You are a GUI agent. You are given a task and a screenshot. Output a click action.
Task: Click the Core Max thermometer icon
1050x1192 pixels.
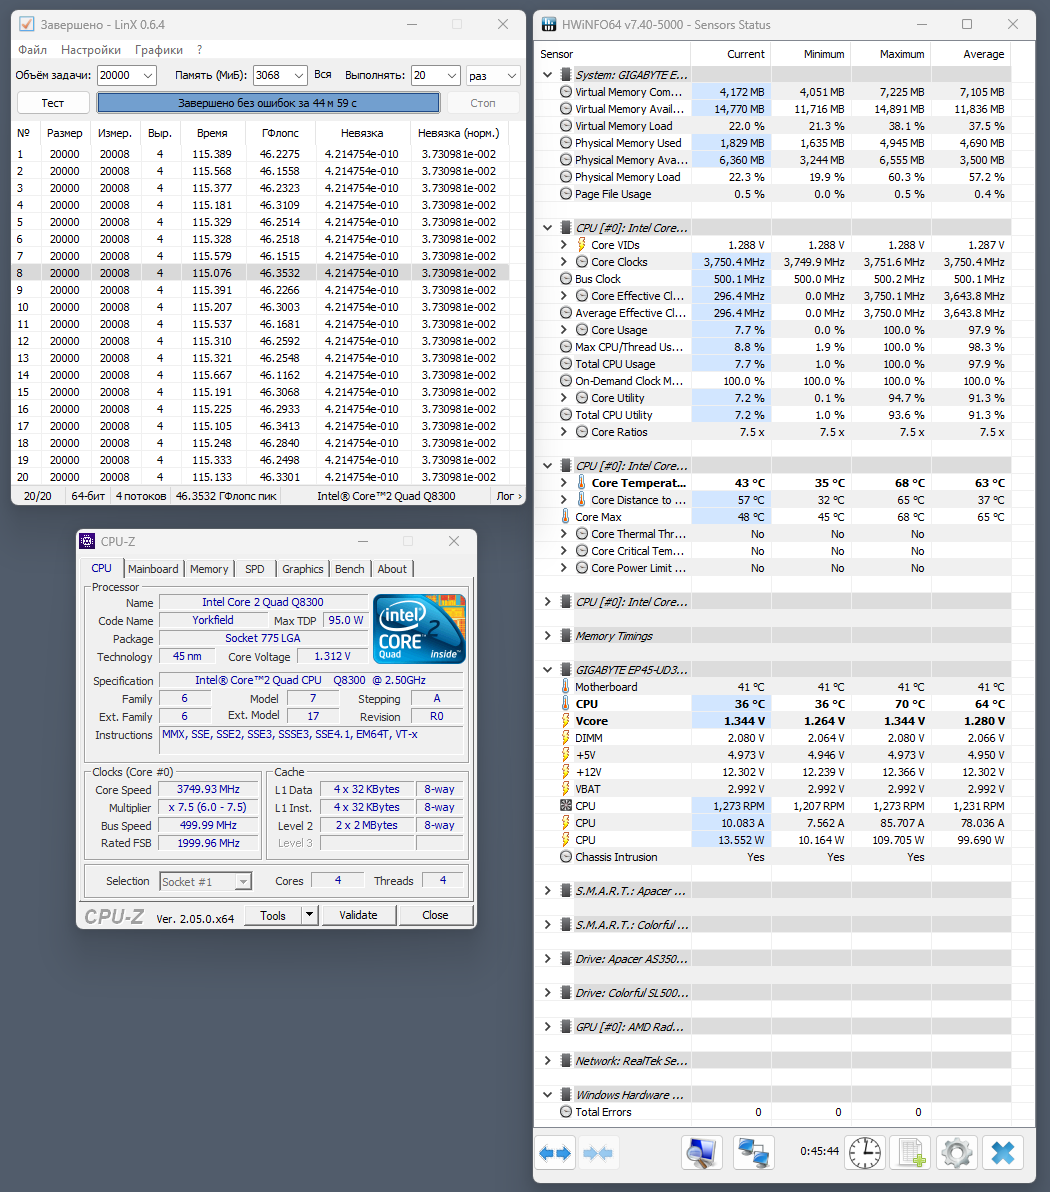coord(565,517)
